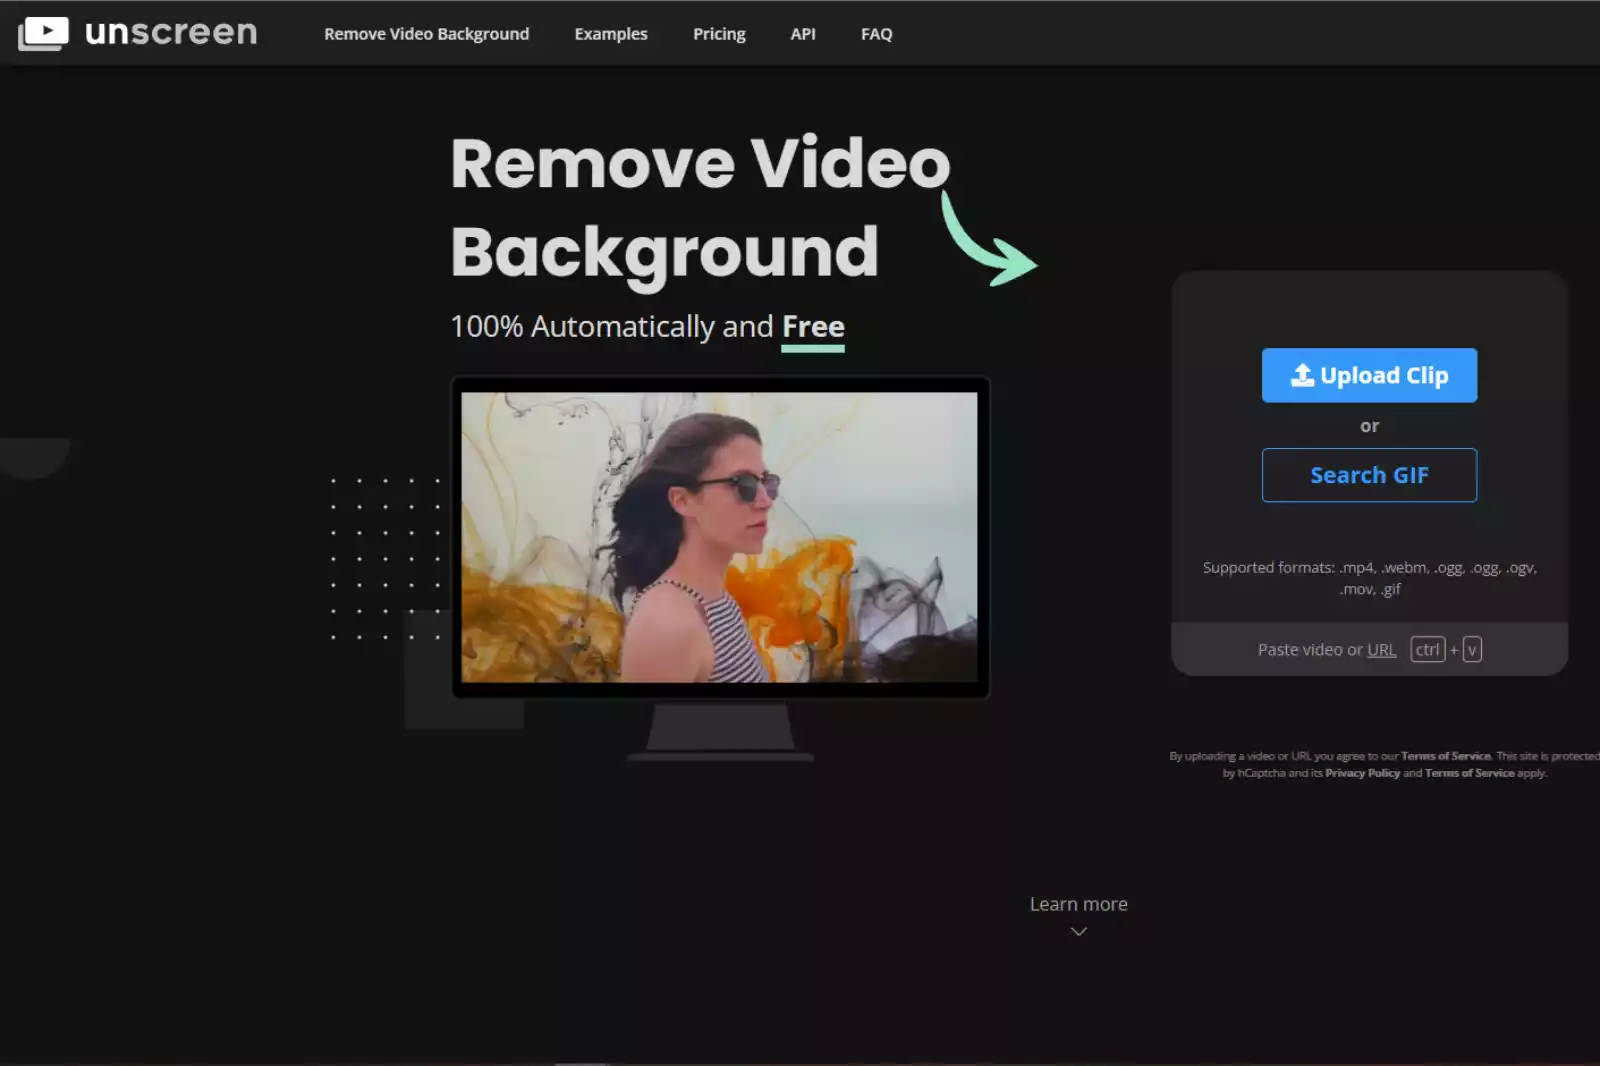Click the Learn more text
This screenshot has width=1600, height=1066.
tap(1078, 903)
